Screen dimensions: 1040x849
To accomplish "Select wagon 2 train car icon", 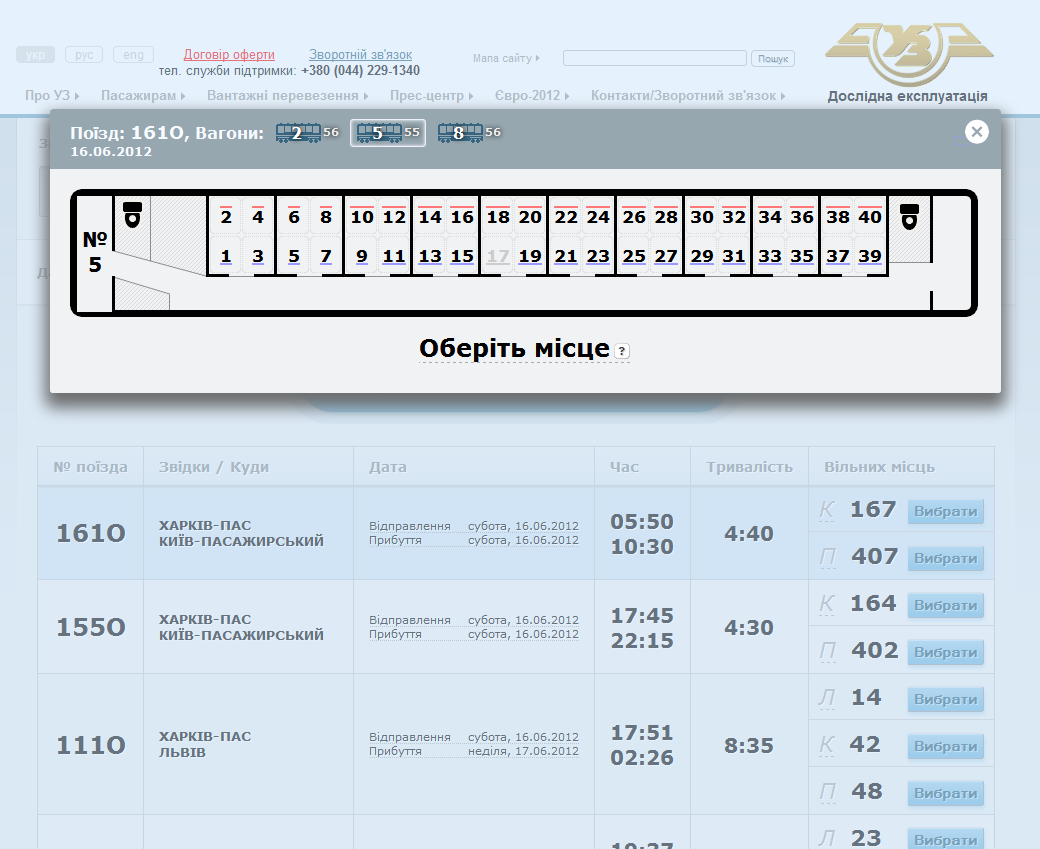I will point(297,133).
